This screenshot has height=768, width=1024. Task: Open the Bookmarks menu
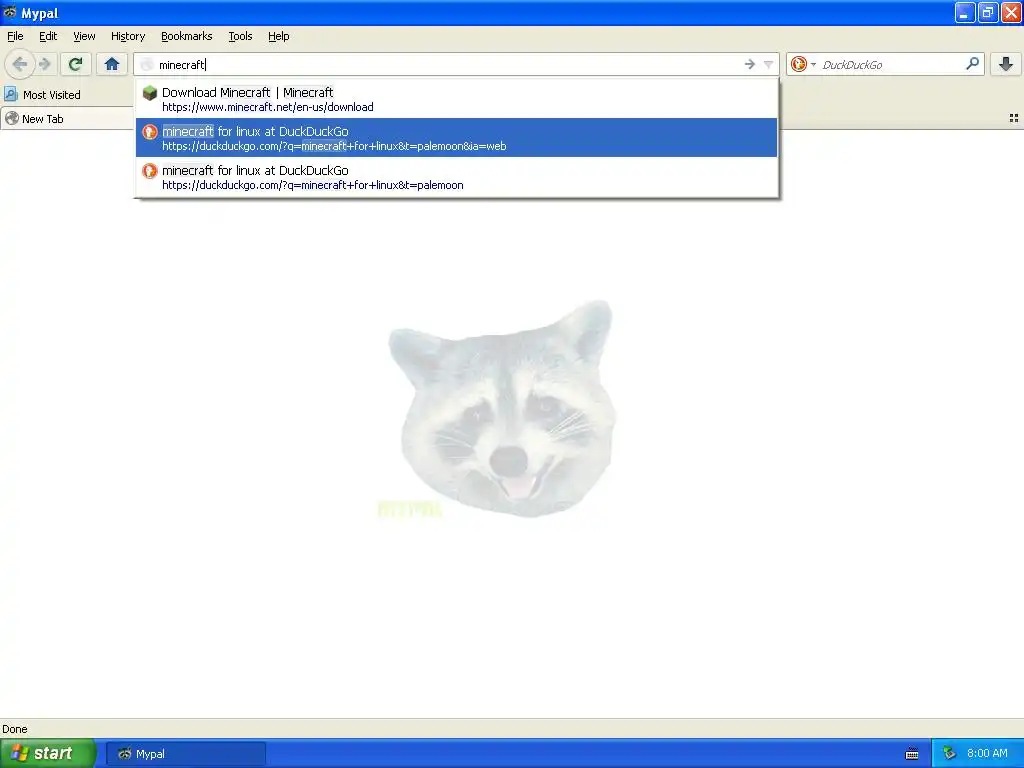click(187, 36)
